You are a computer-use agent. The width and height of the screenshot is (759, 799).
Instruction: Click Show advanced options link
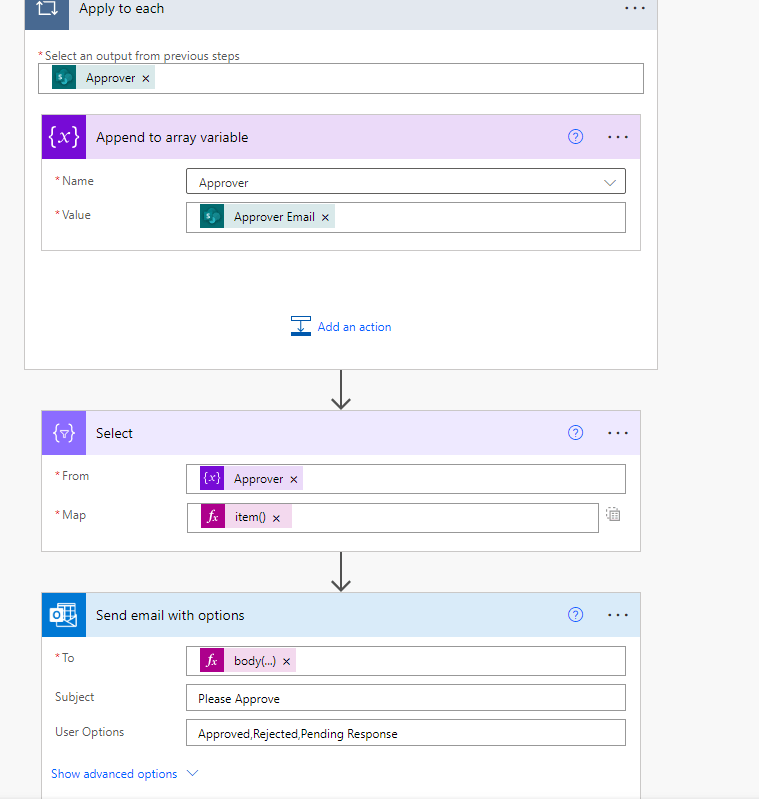(114, 774)
